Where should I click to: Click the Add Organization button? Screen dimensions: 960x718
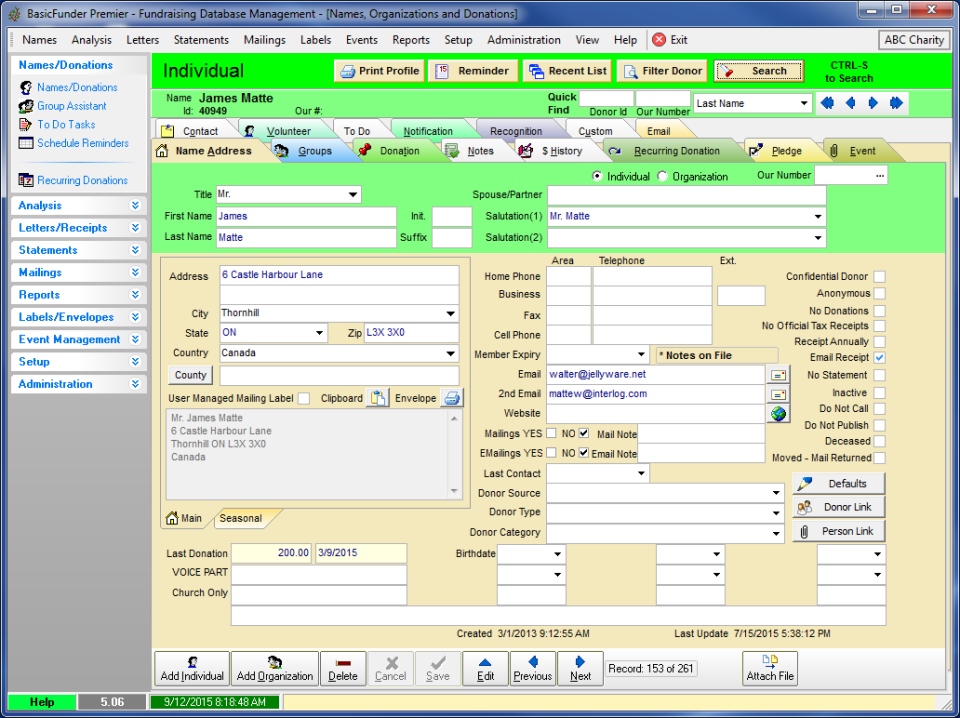[274, 668]
